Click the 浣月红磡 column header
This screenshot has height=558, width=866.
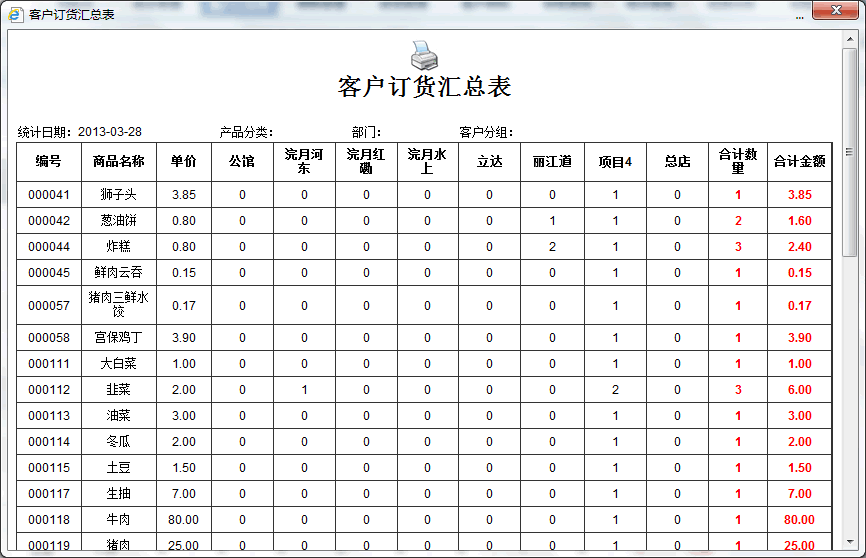366,161
